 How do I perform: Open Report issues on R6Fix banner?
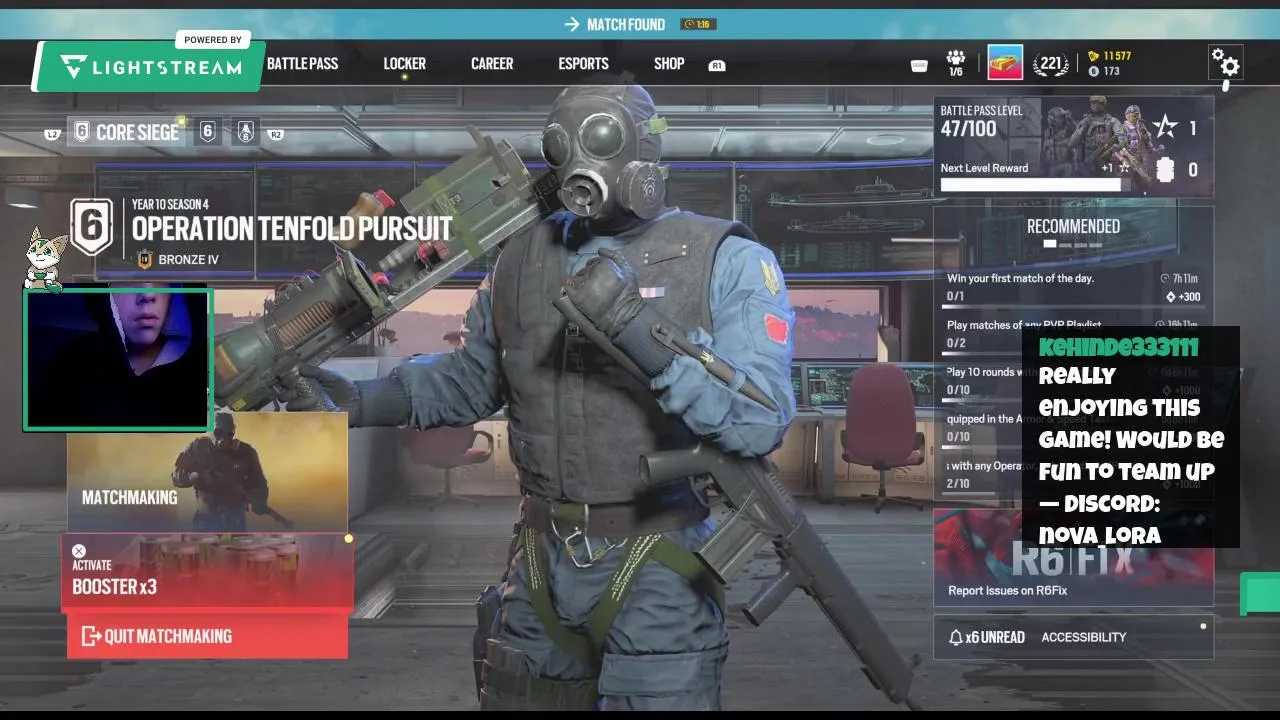coord(1073,557)
